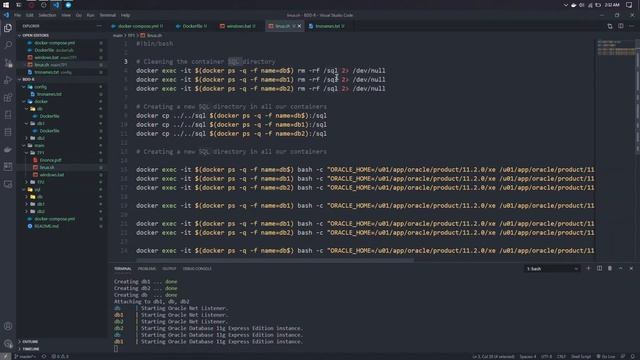Switch to the docker-compose.yml editor tab
640x360 pixels.
tap(138, 26)
